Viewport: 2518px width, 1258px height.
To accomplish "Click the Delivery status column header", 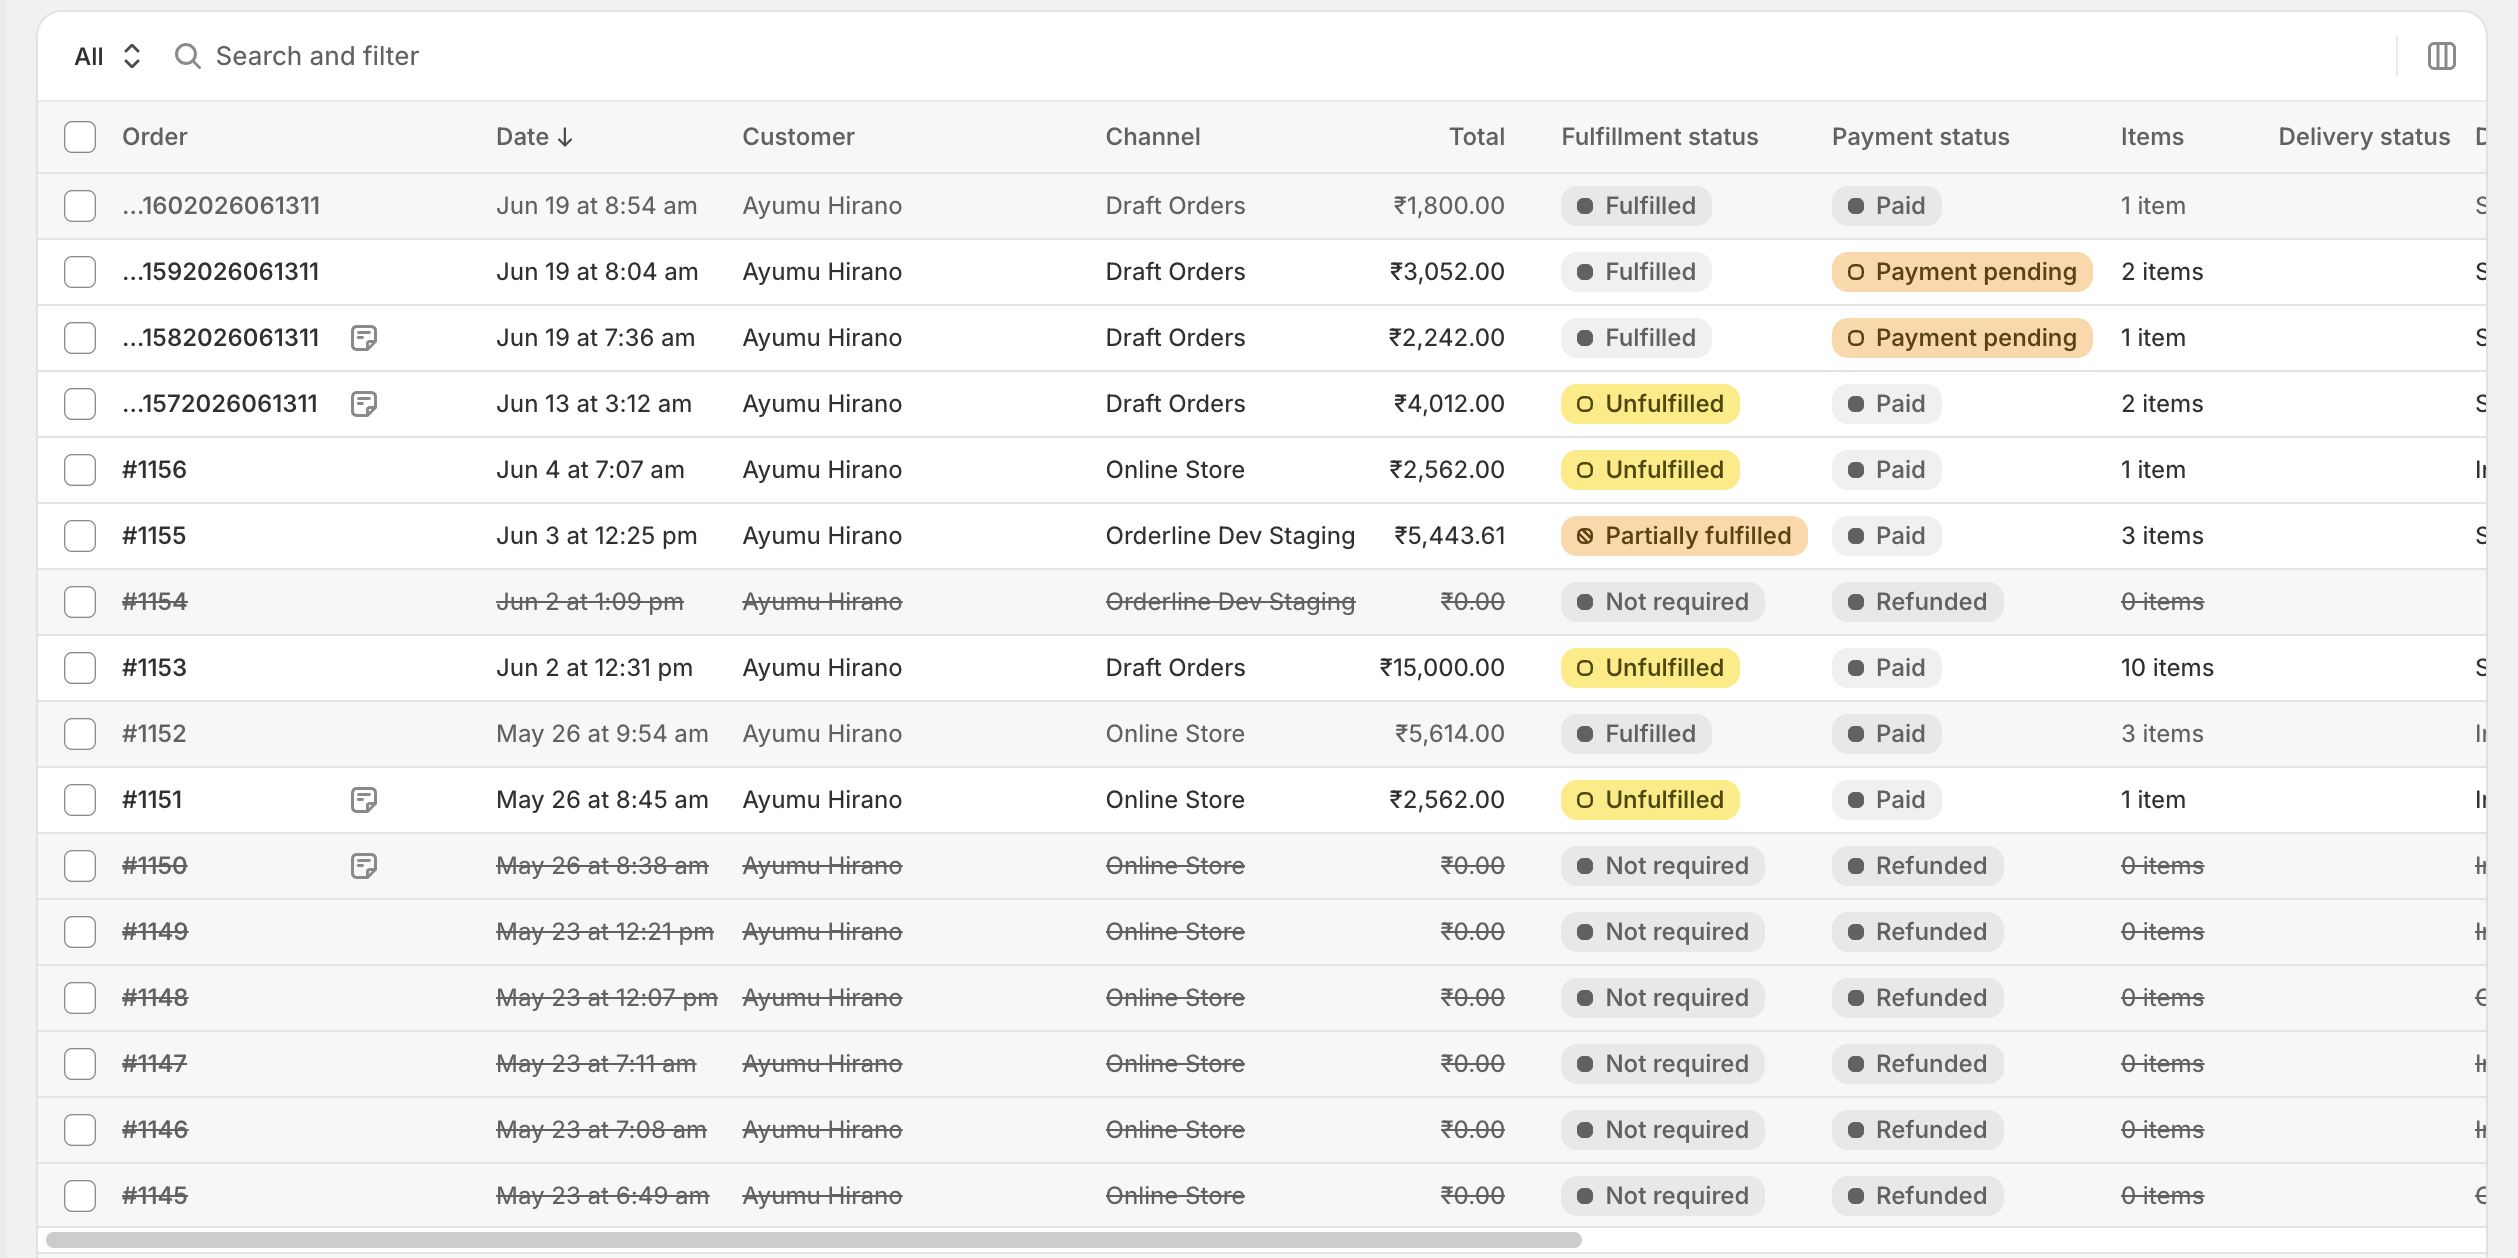I will tap(2365, 137).
